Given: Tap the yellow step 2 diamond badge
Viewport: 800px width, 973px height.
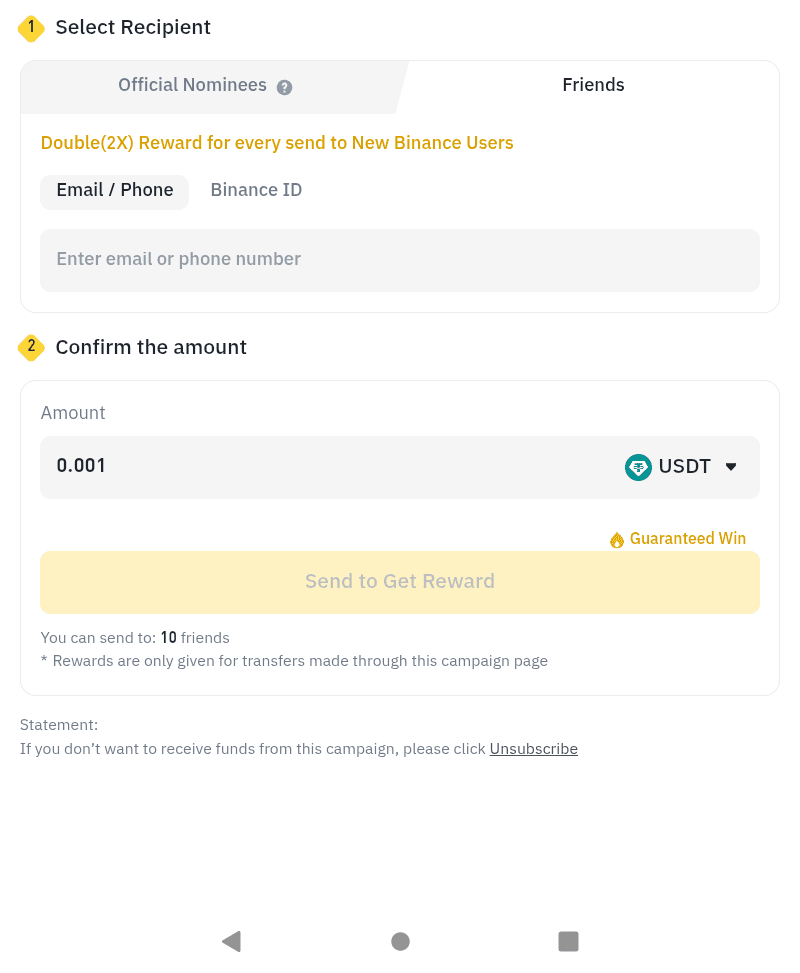Looking at the screenshot, I should 31,348.
